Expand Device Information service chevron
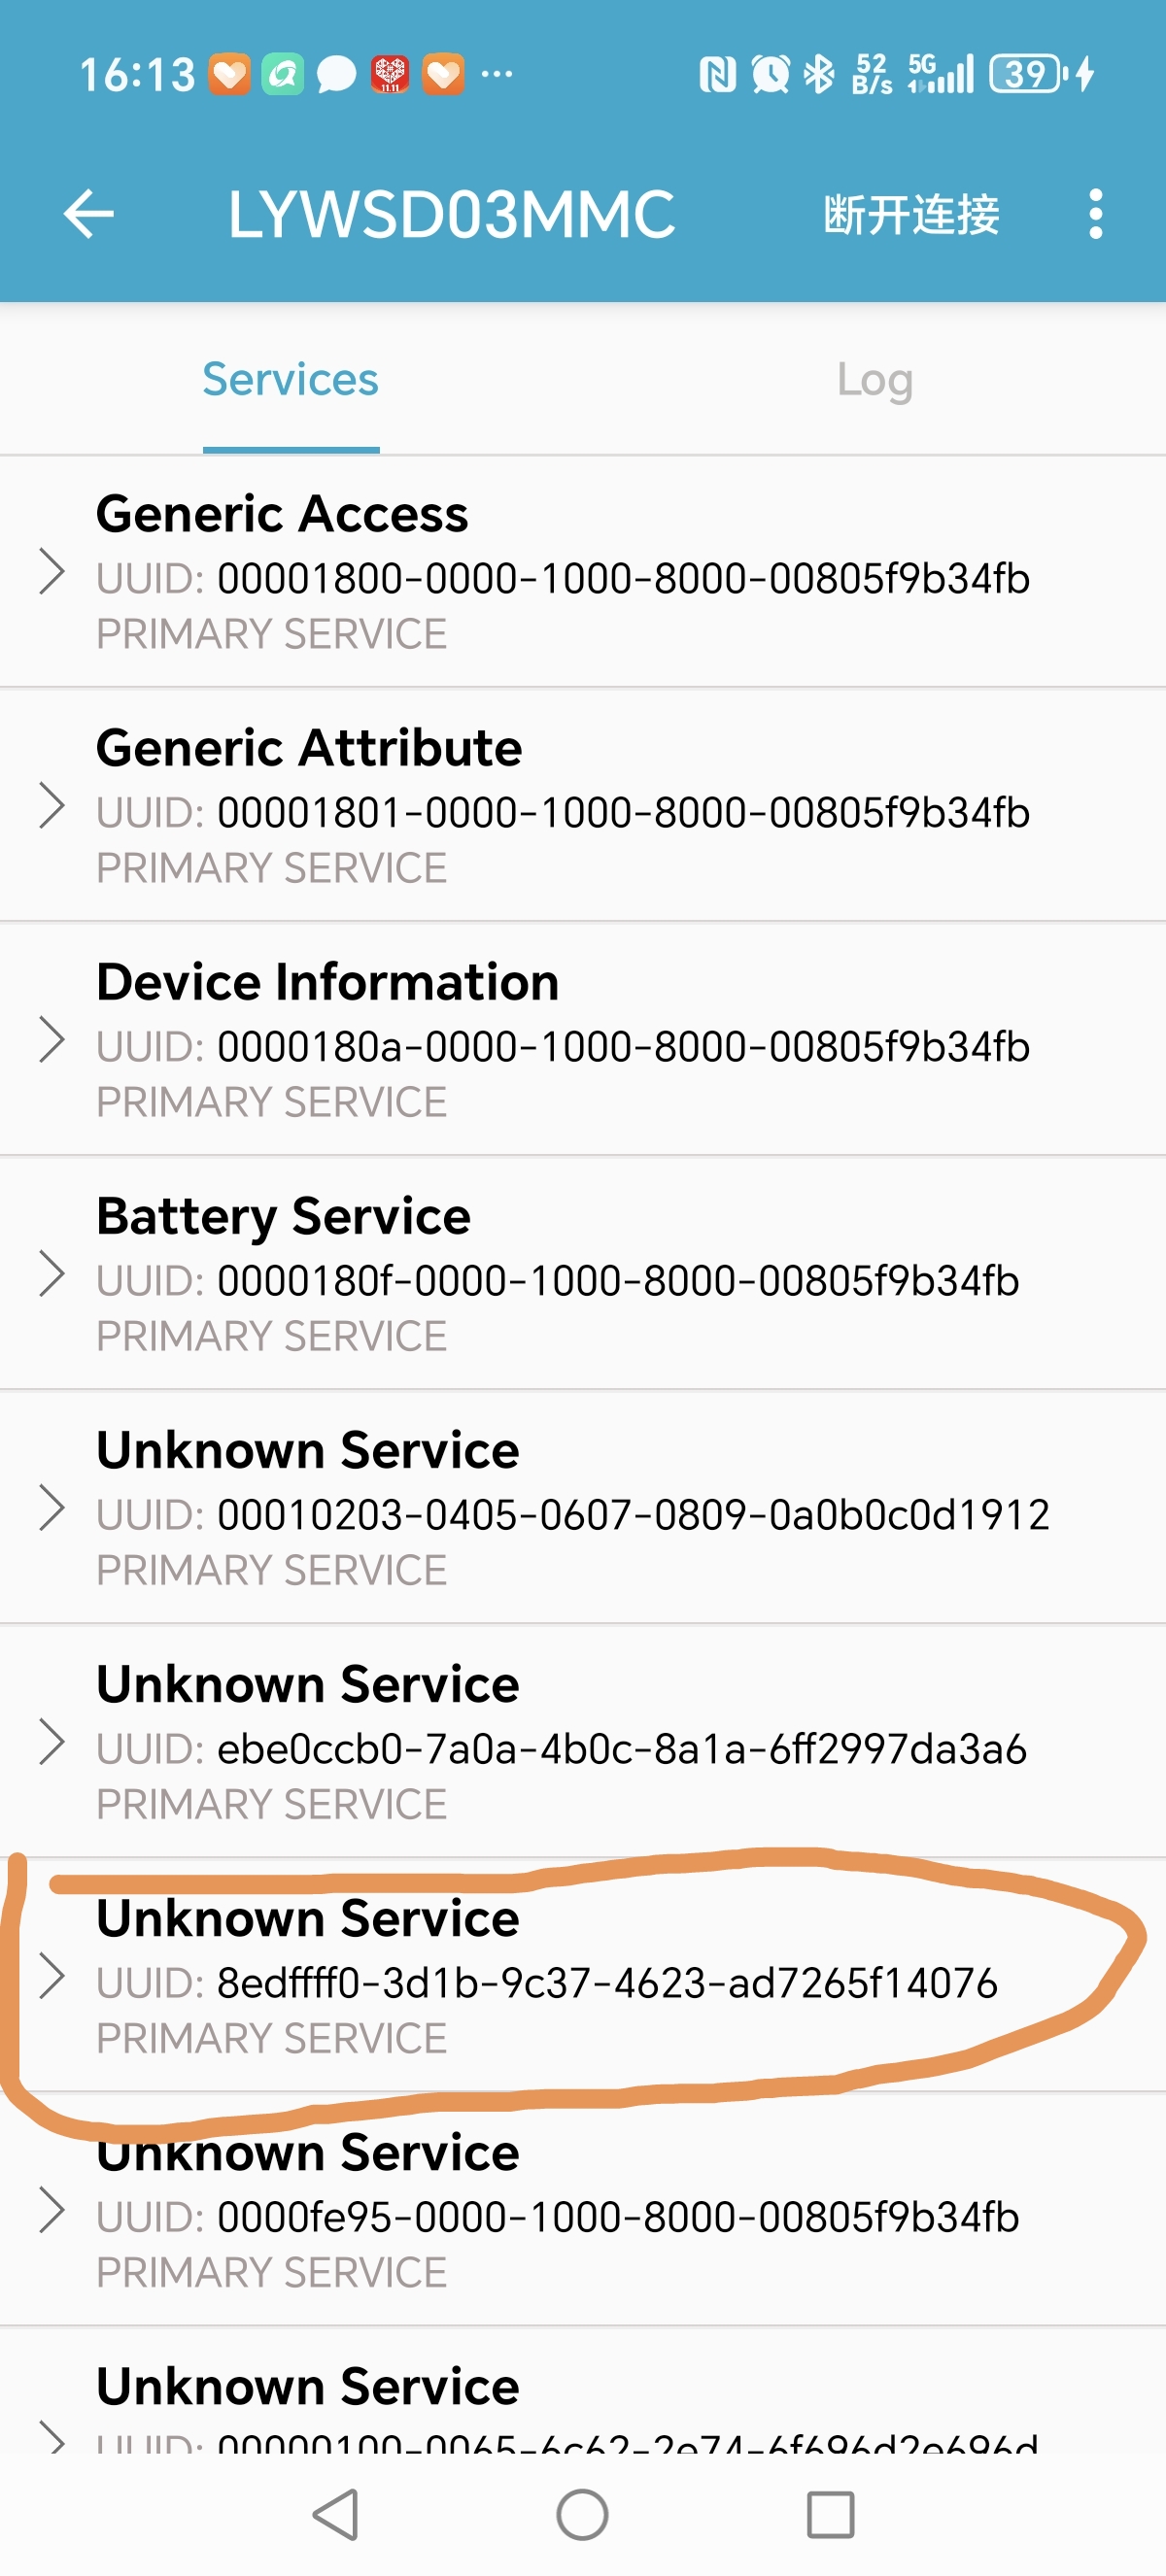The image size is (1166, 2576). pos(51,1040)
